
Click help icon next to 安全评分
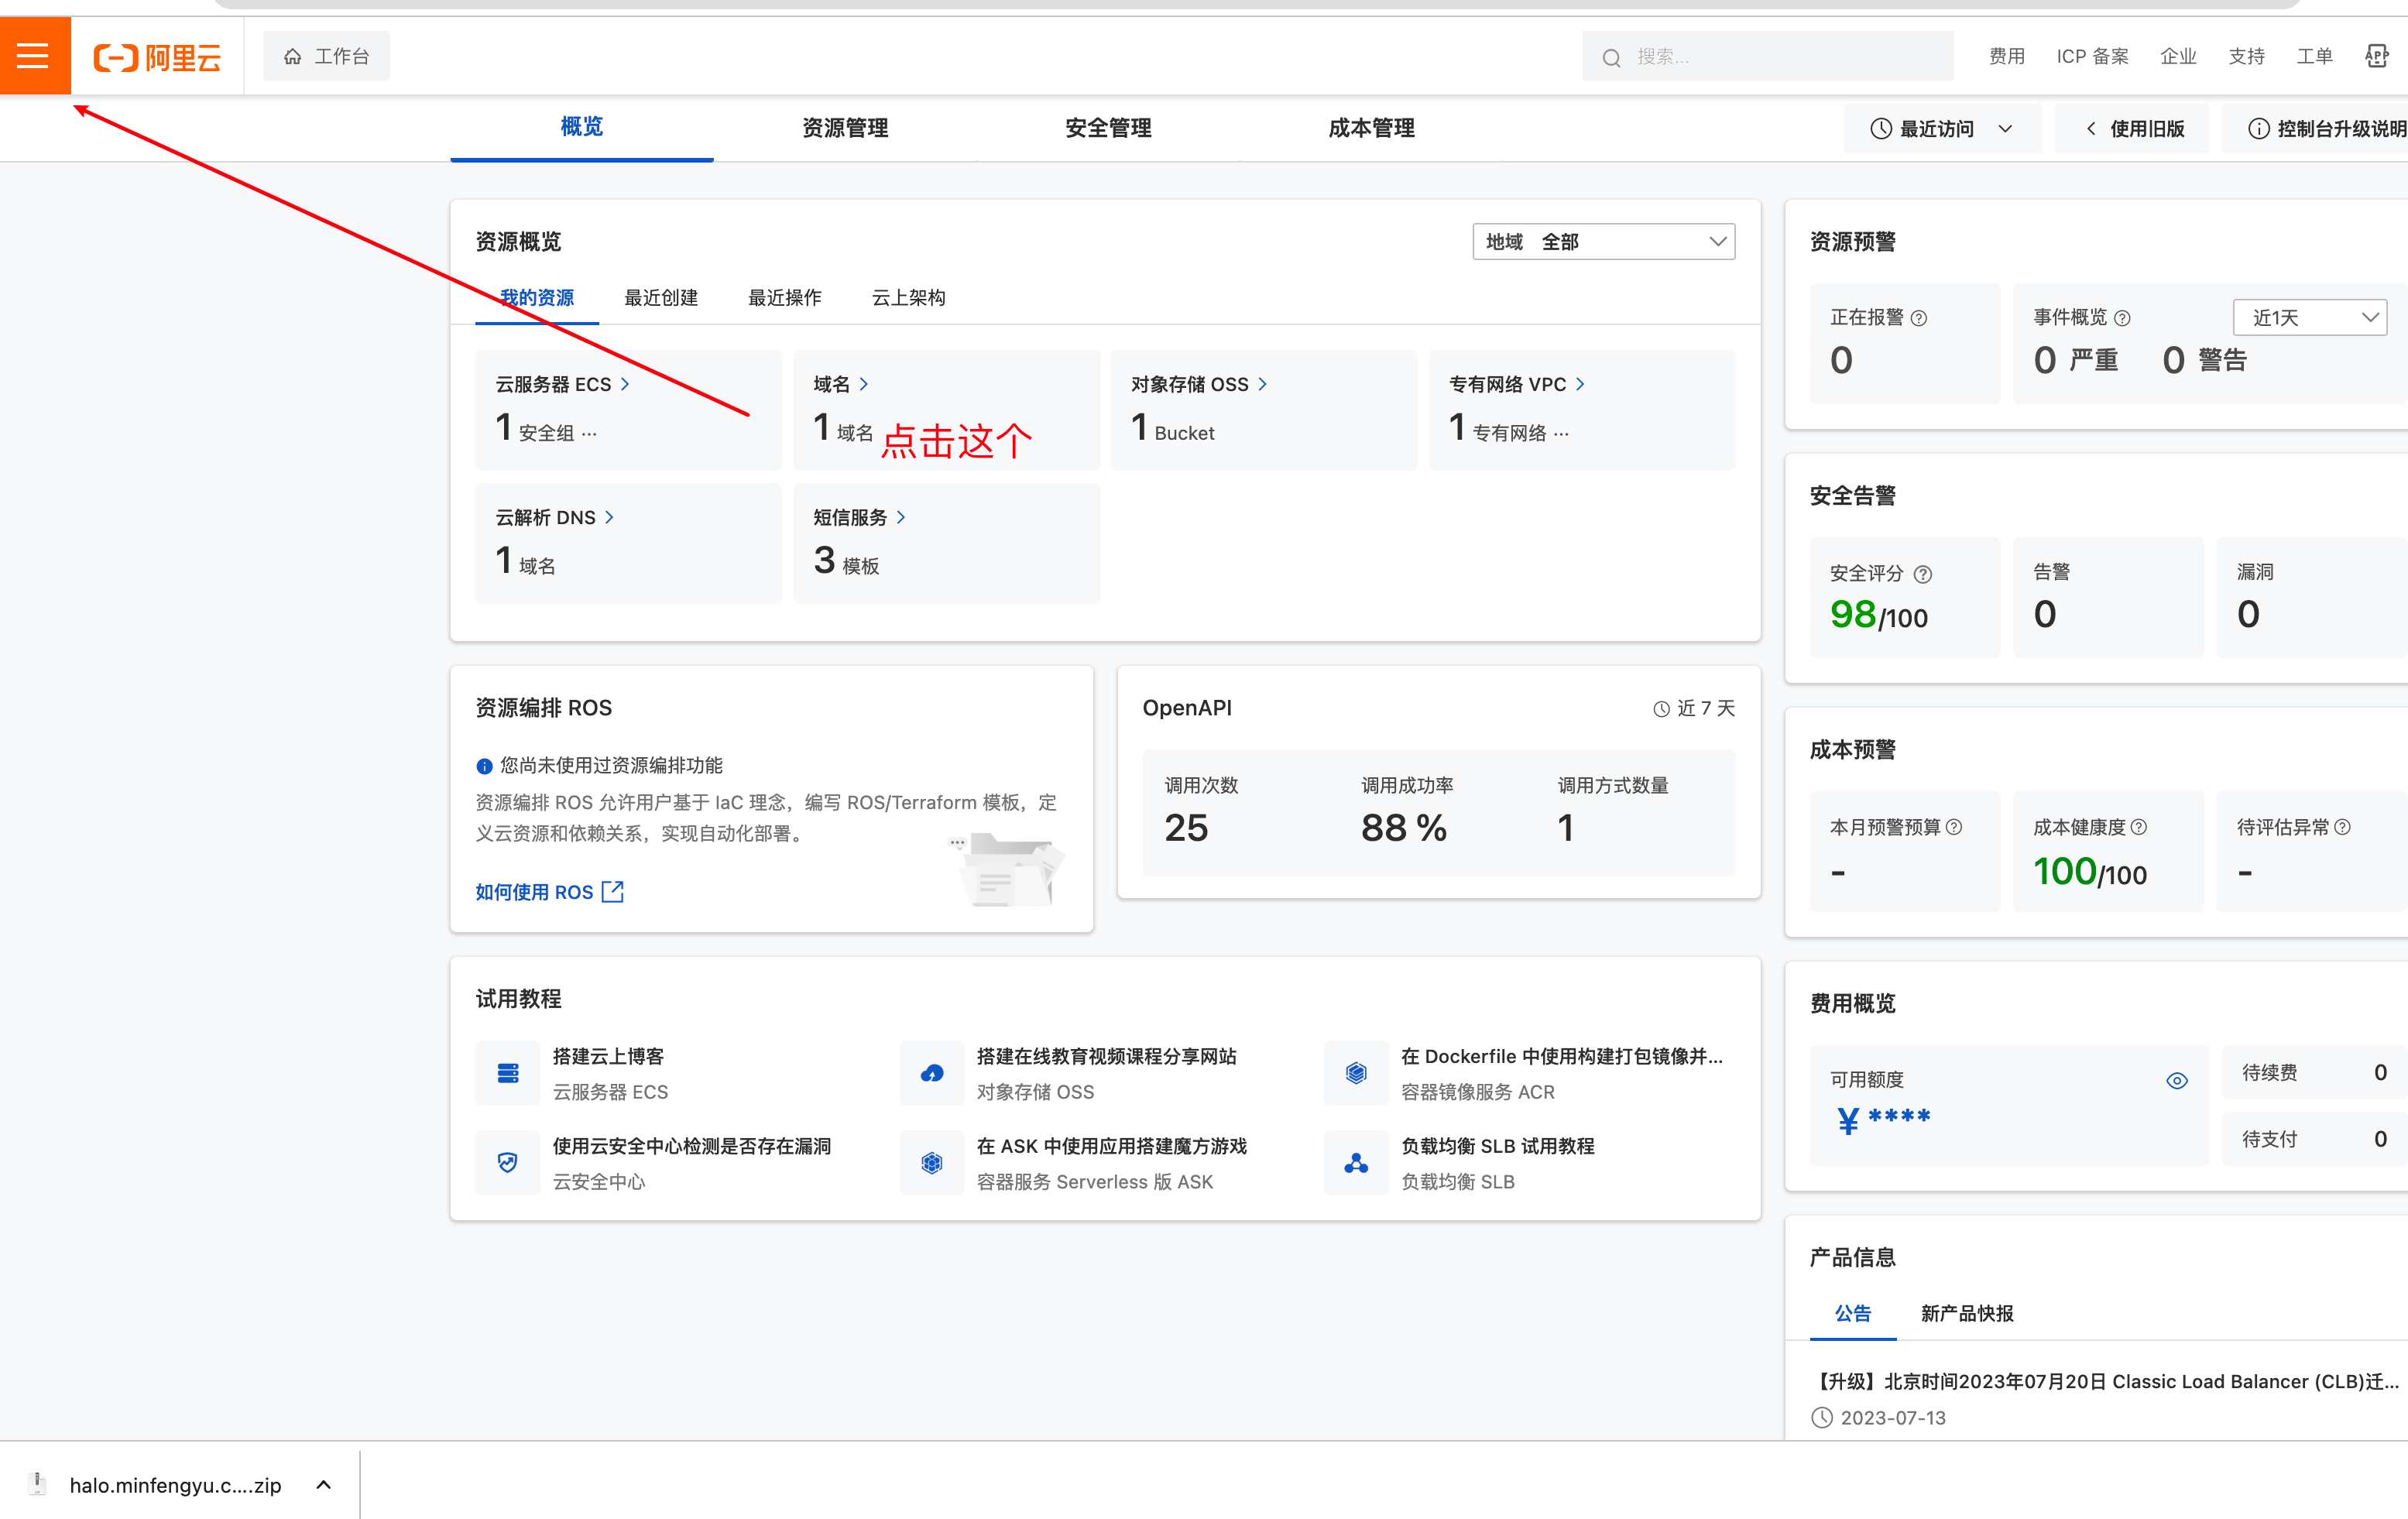click(1922, 574)
